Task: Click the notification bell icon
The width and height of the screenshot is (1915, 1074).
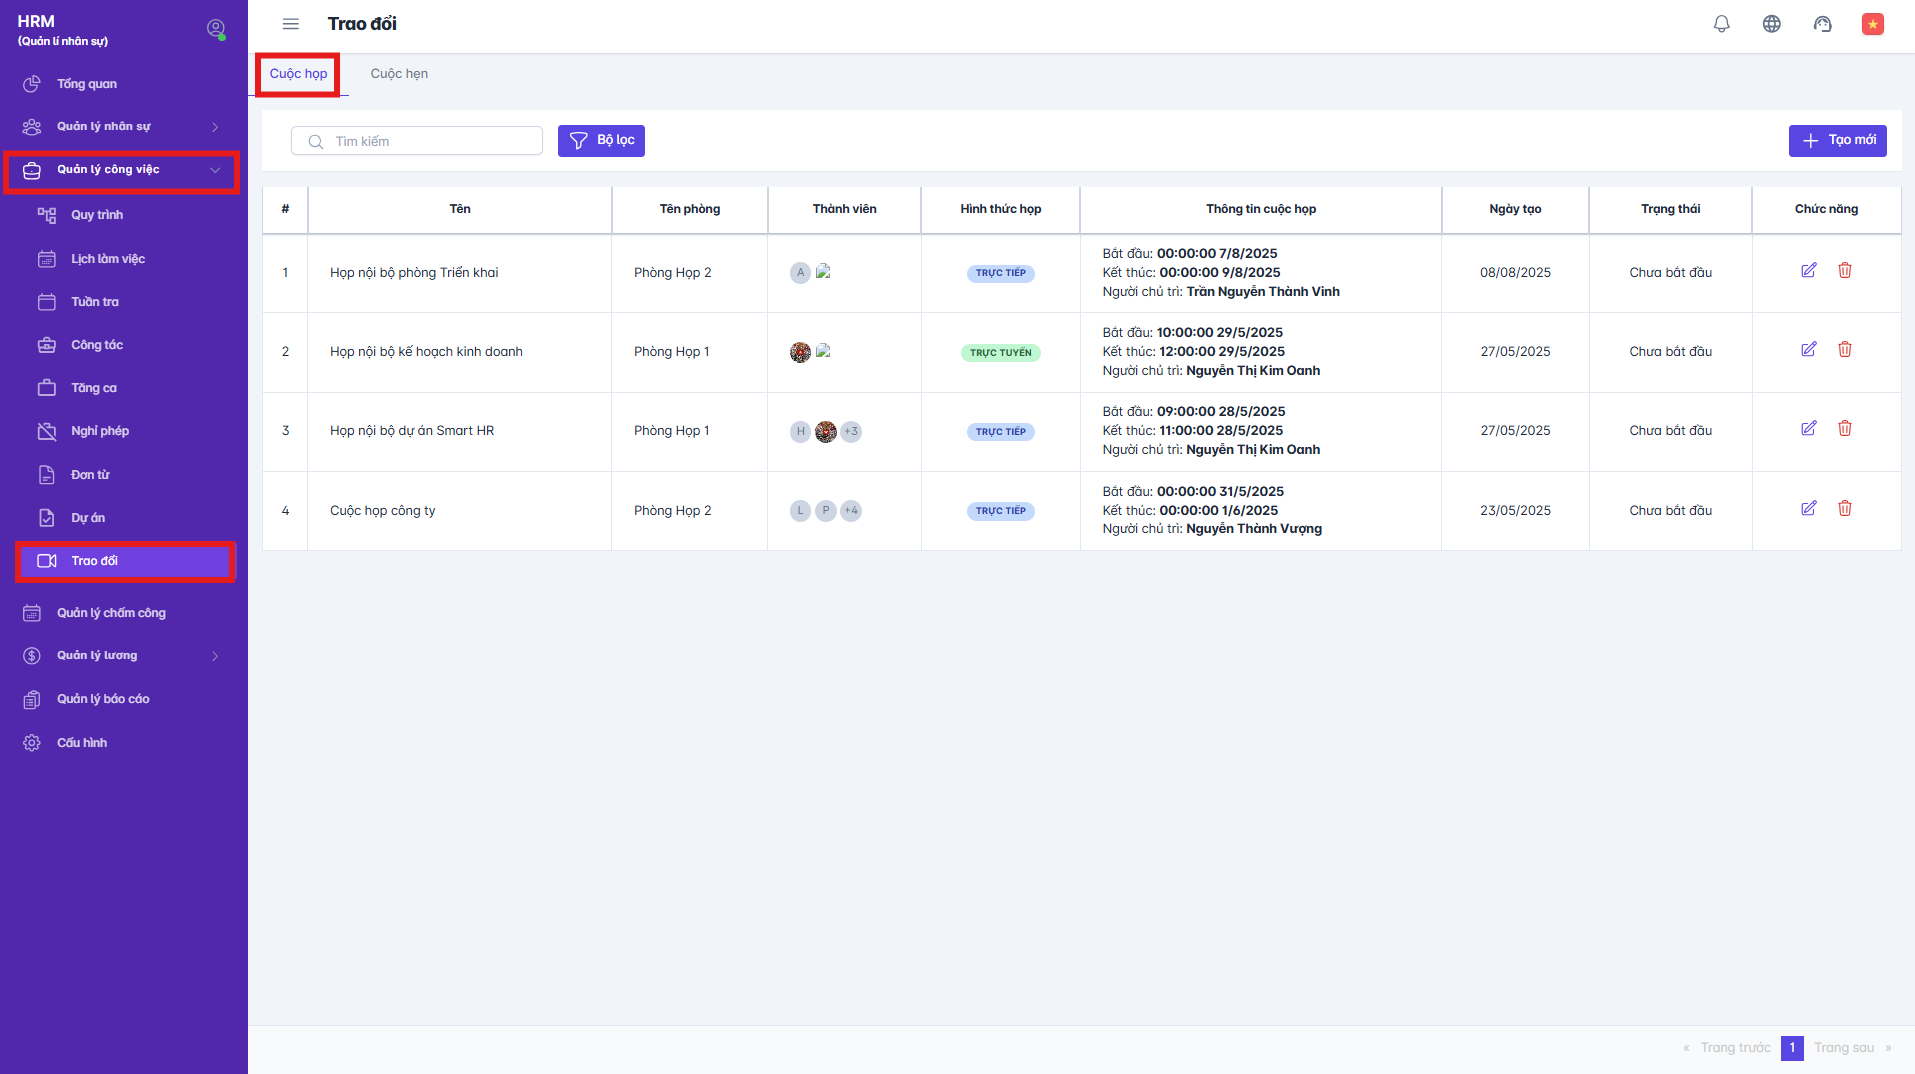Action: pos(1721,24)
